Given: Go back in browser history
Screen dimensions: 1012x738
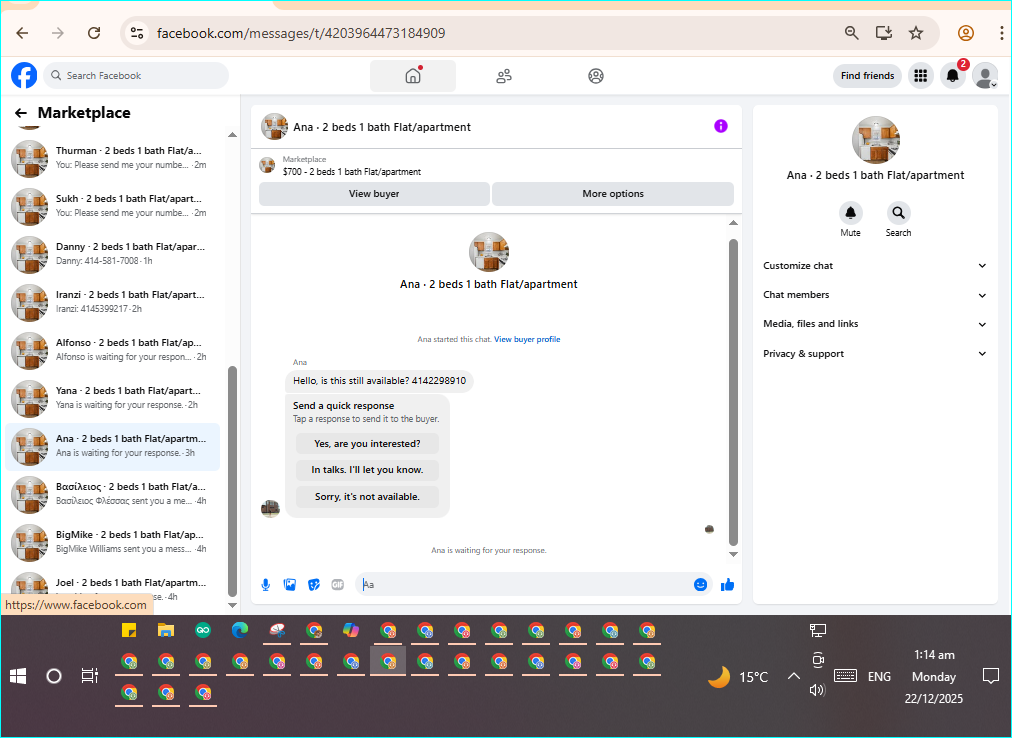Looking at the screenshot, I should 23,33.
